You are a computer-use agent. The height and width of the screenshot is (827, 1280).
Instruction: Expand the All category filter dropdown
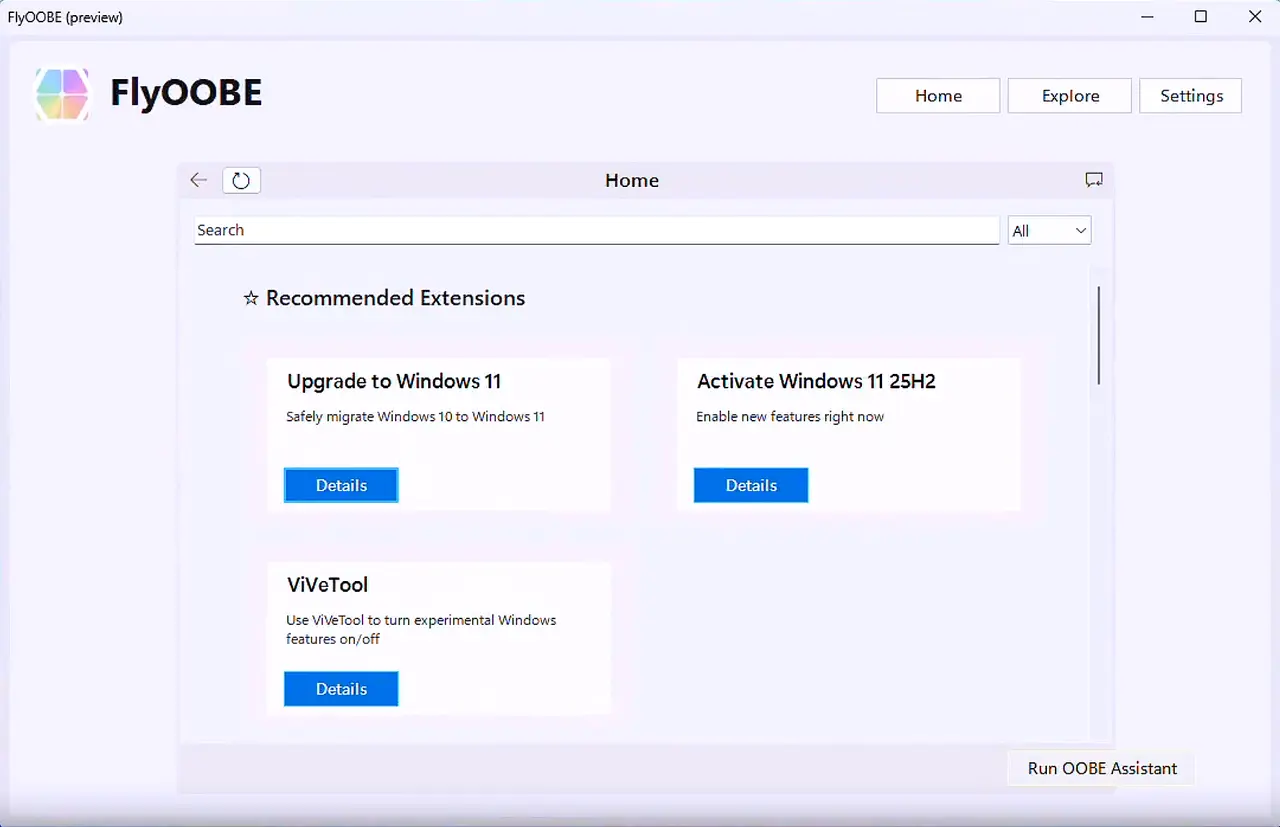coord(1049,231)
